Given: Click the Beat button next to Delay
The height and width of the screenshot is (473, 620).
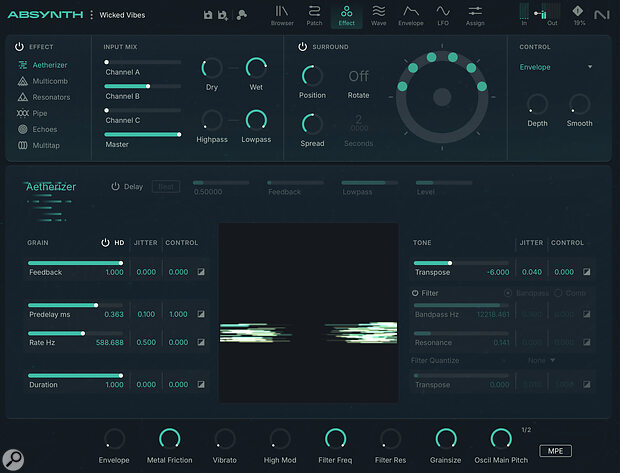Looking at the screenshot, I should [x=166, y=187].
